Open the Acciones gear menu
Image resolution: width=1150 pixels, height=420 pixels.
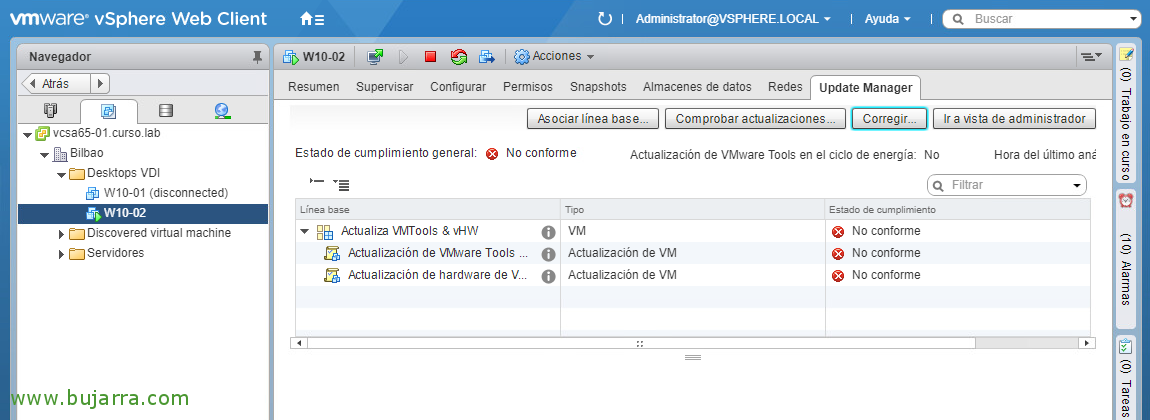tap(554, 56)
